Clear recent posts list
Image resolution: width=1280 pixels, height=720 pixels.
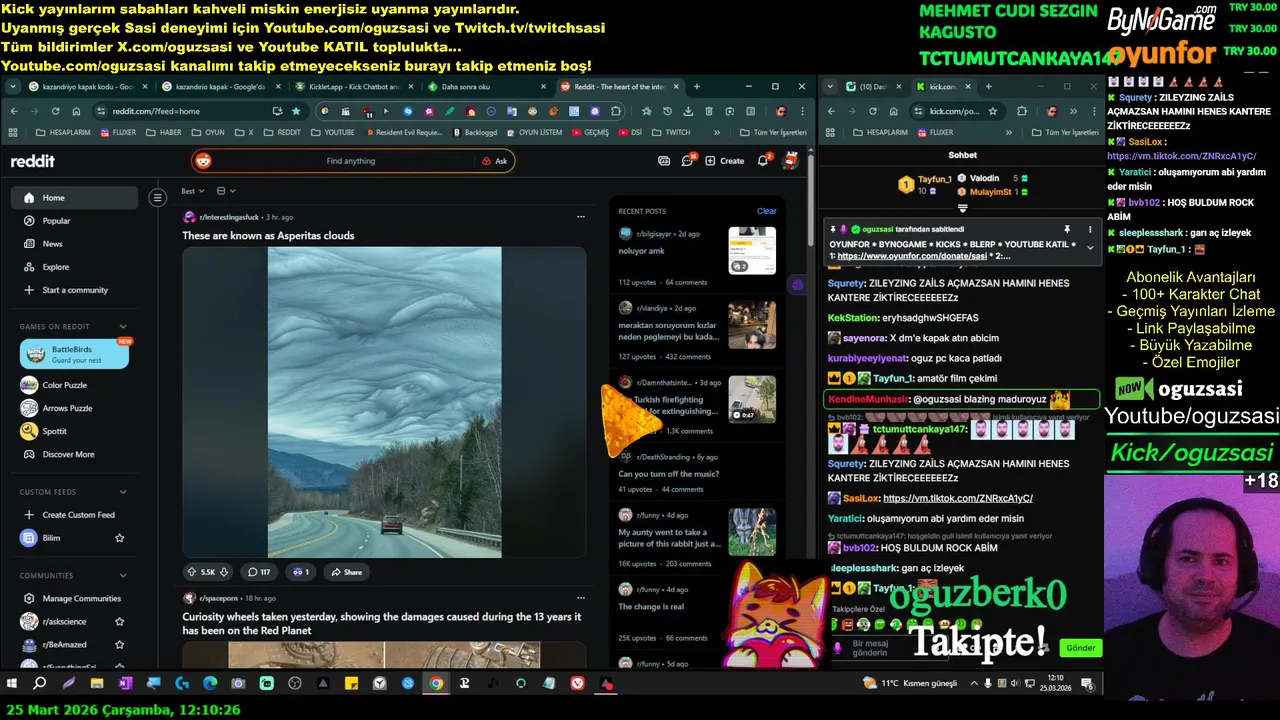766,211
